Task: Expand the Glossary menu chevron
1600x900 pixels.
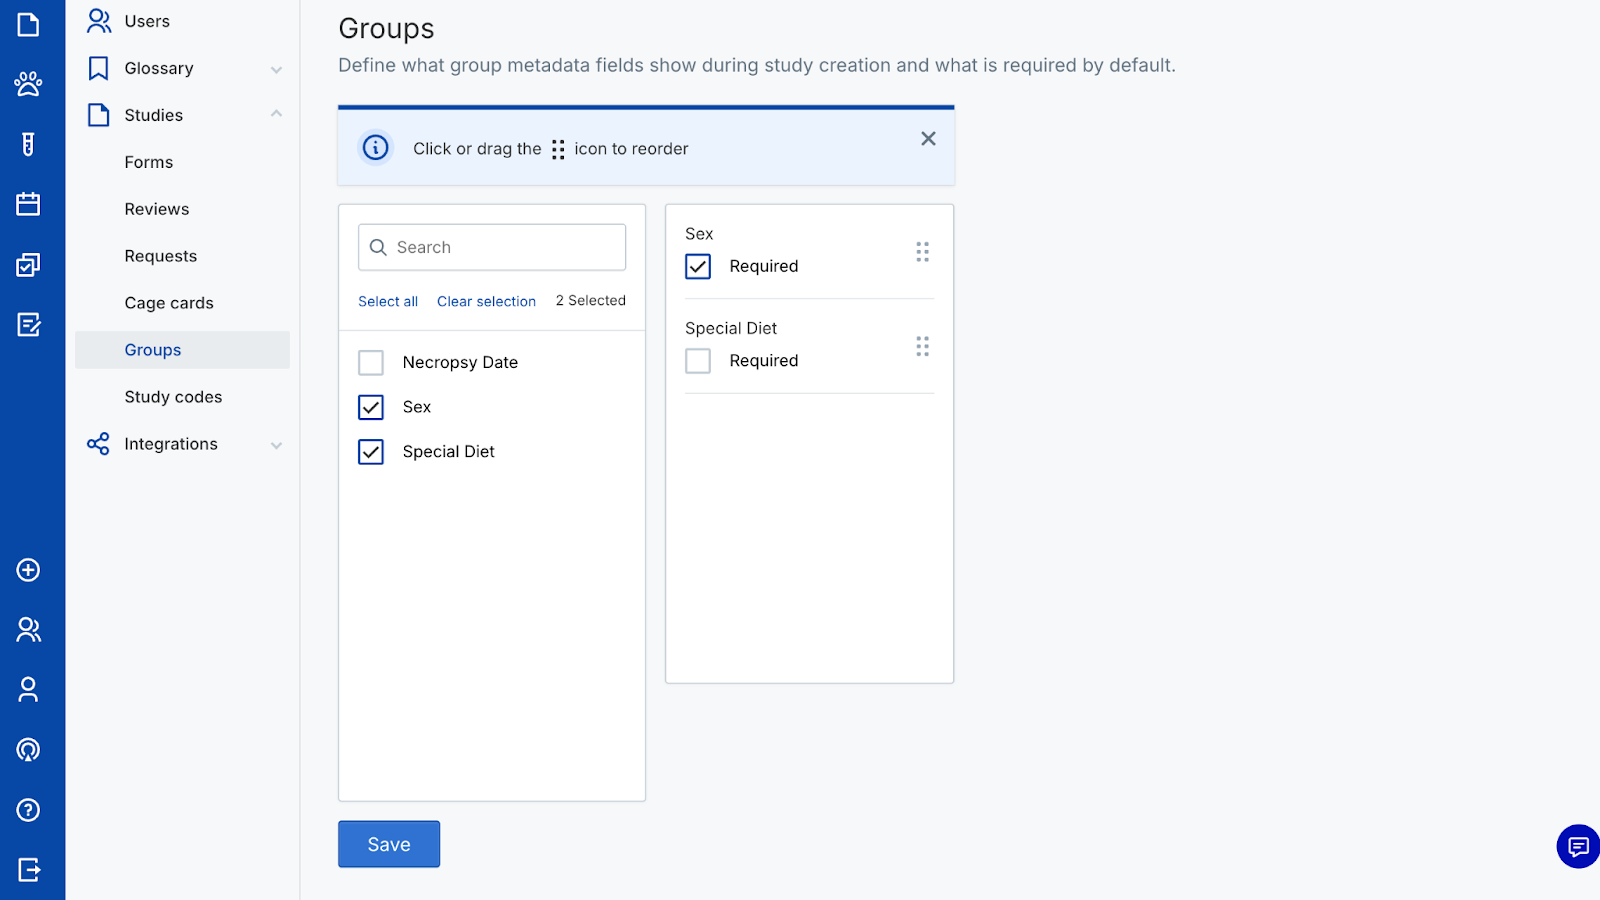Action: (x=276, y=69)
